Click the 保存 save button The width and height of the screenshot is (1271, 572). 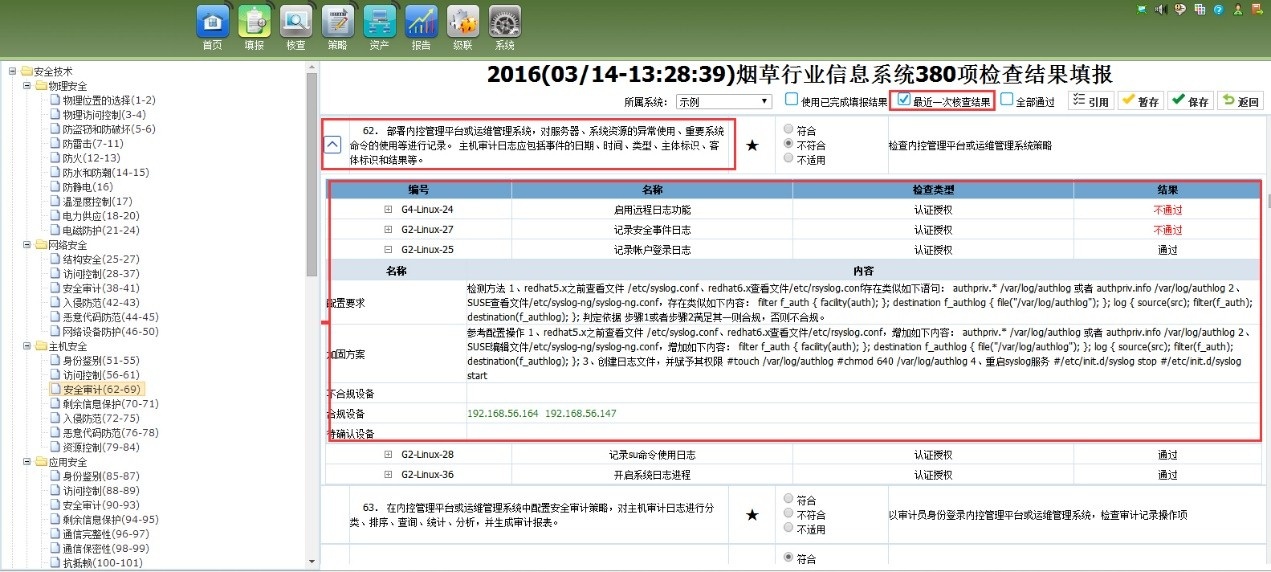coord(1189,101)
